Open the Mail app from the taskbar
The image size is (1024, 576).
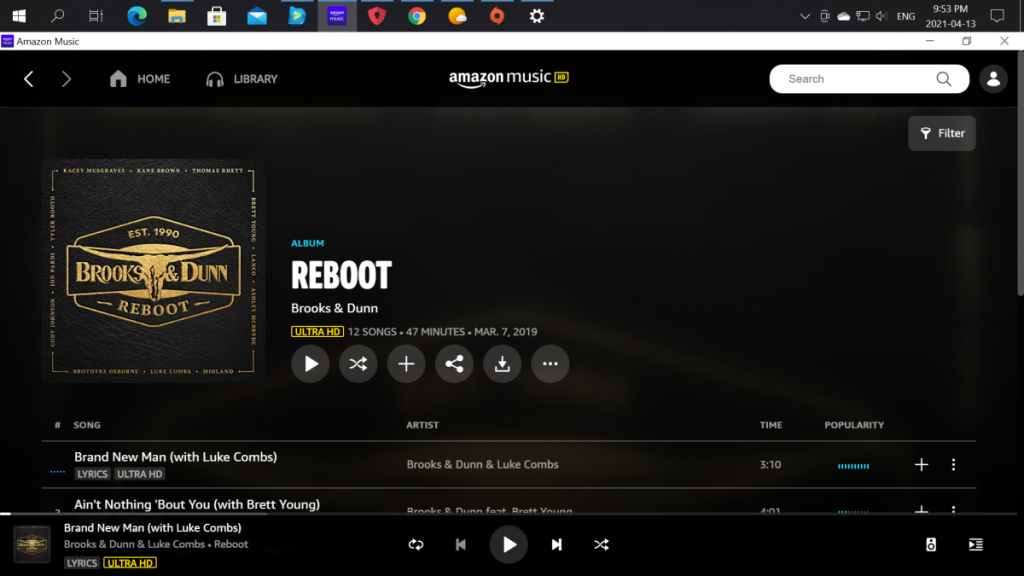[257, 16]
